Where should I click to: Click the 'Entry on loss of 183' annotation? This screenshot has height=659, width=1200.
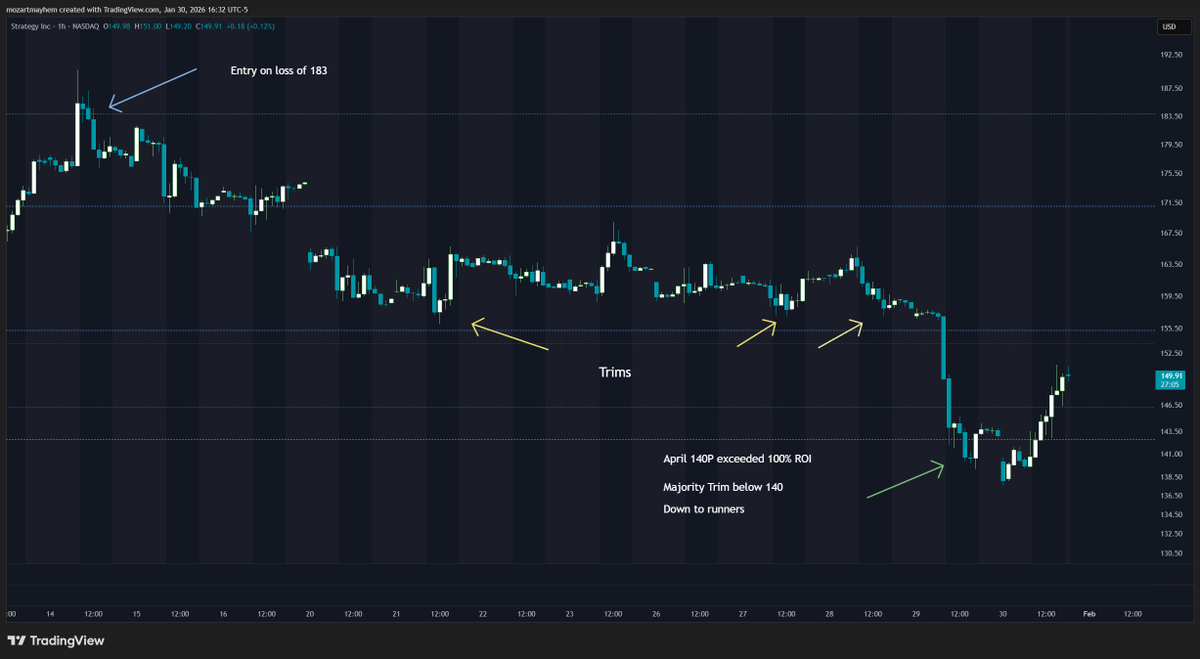(x=278, y=71)
